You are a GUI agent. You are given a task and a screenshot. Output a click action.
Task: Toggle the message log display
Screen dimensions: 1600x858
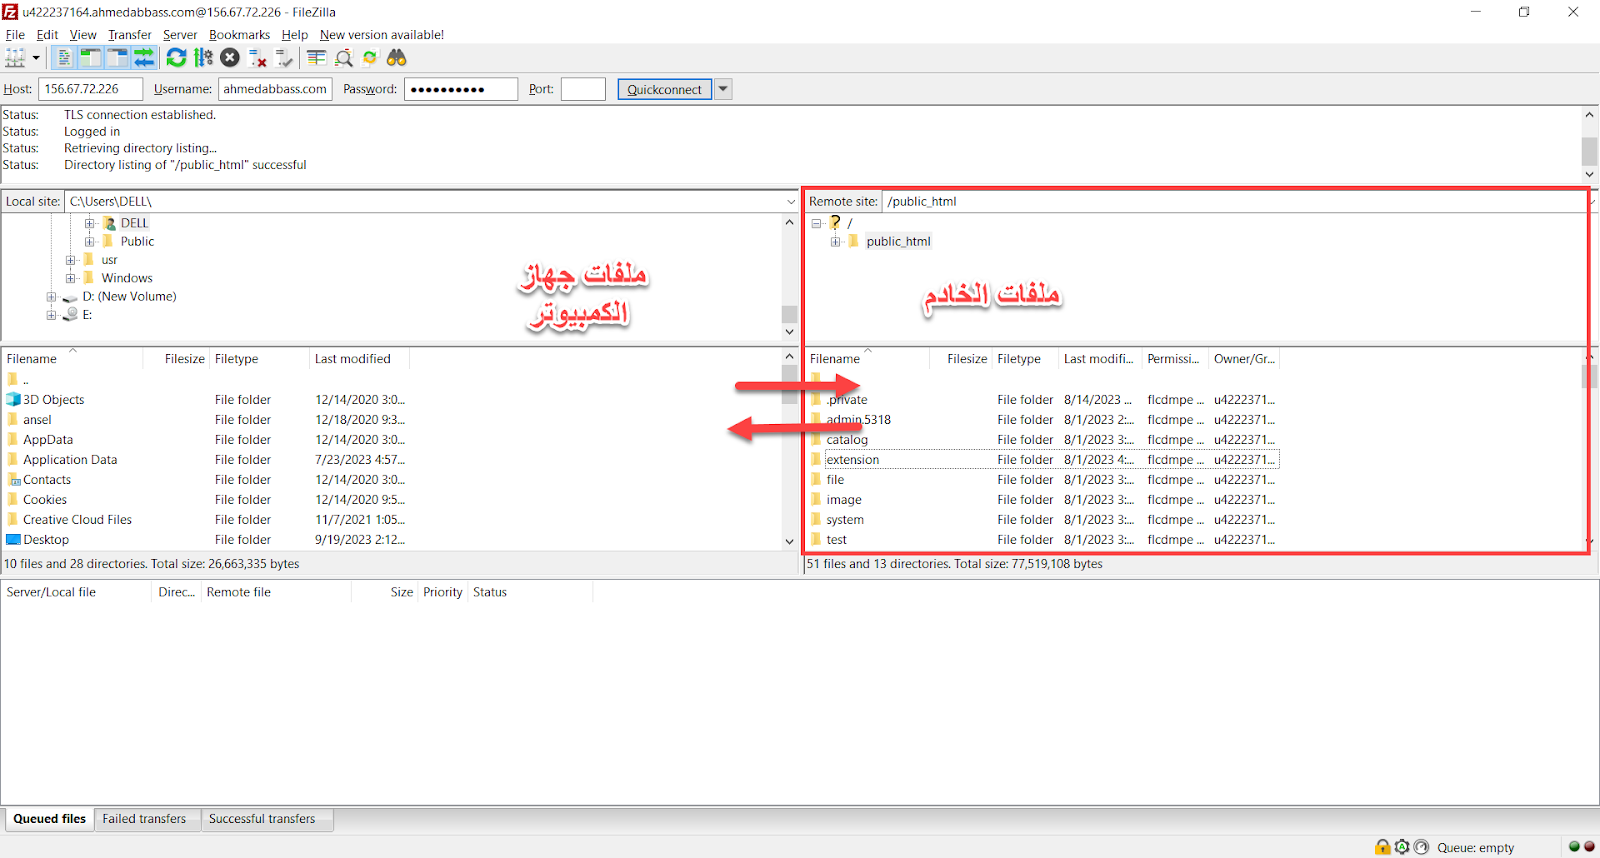click(64, 58)
